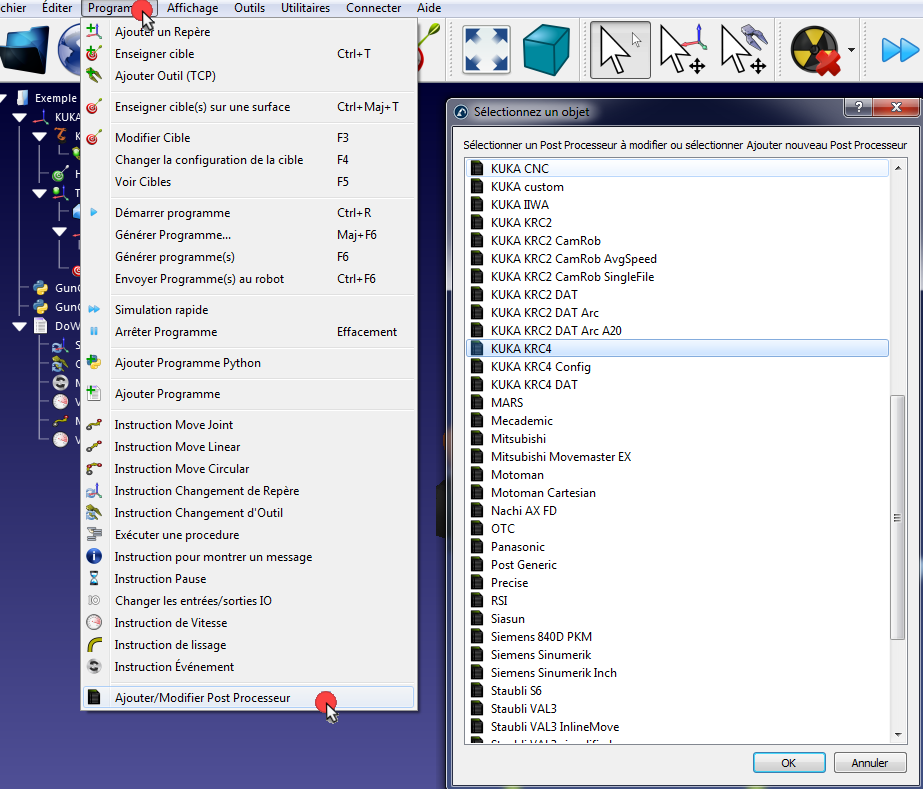Select Siemens Sinumerik Inch entry
Viewport: 923px width, 789px height.
point(678,672)
